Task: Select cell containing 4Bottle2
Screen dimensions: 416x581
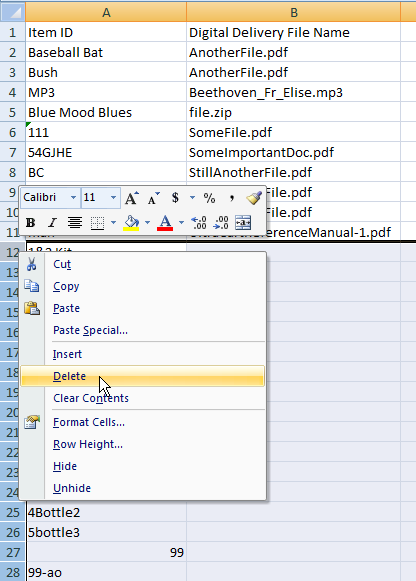Action: pyautogui.click(x=106, y=512)
